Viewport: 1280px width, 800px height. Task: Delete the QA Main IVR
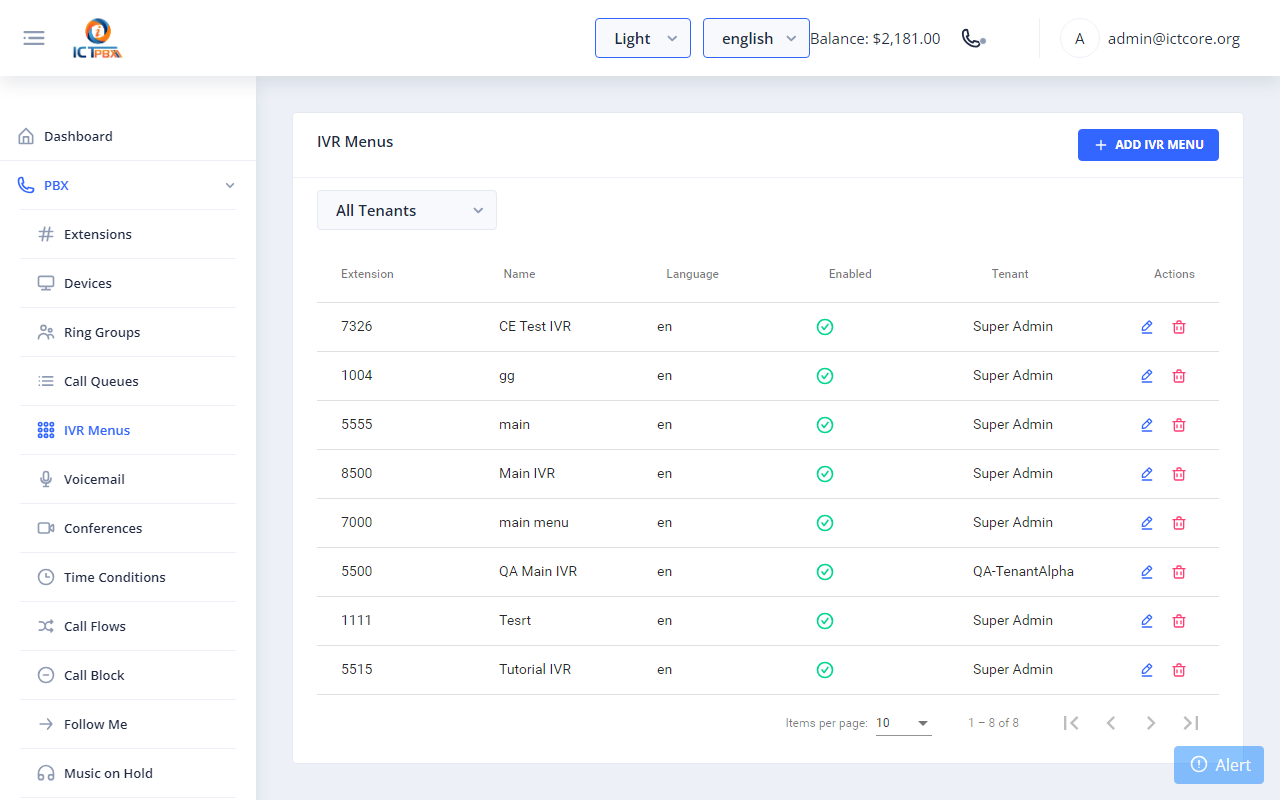coord(1179,572)
